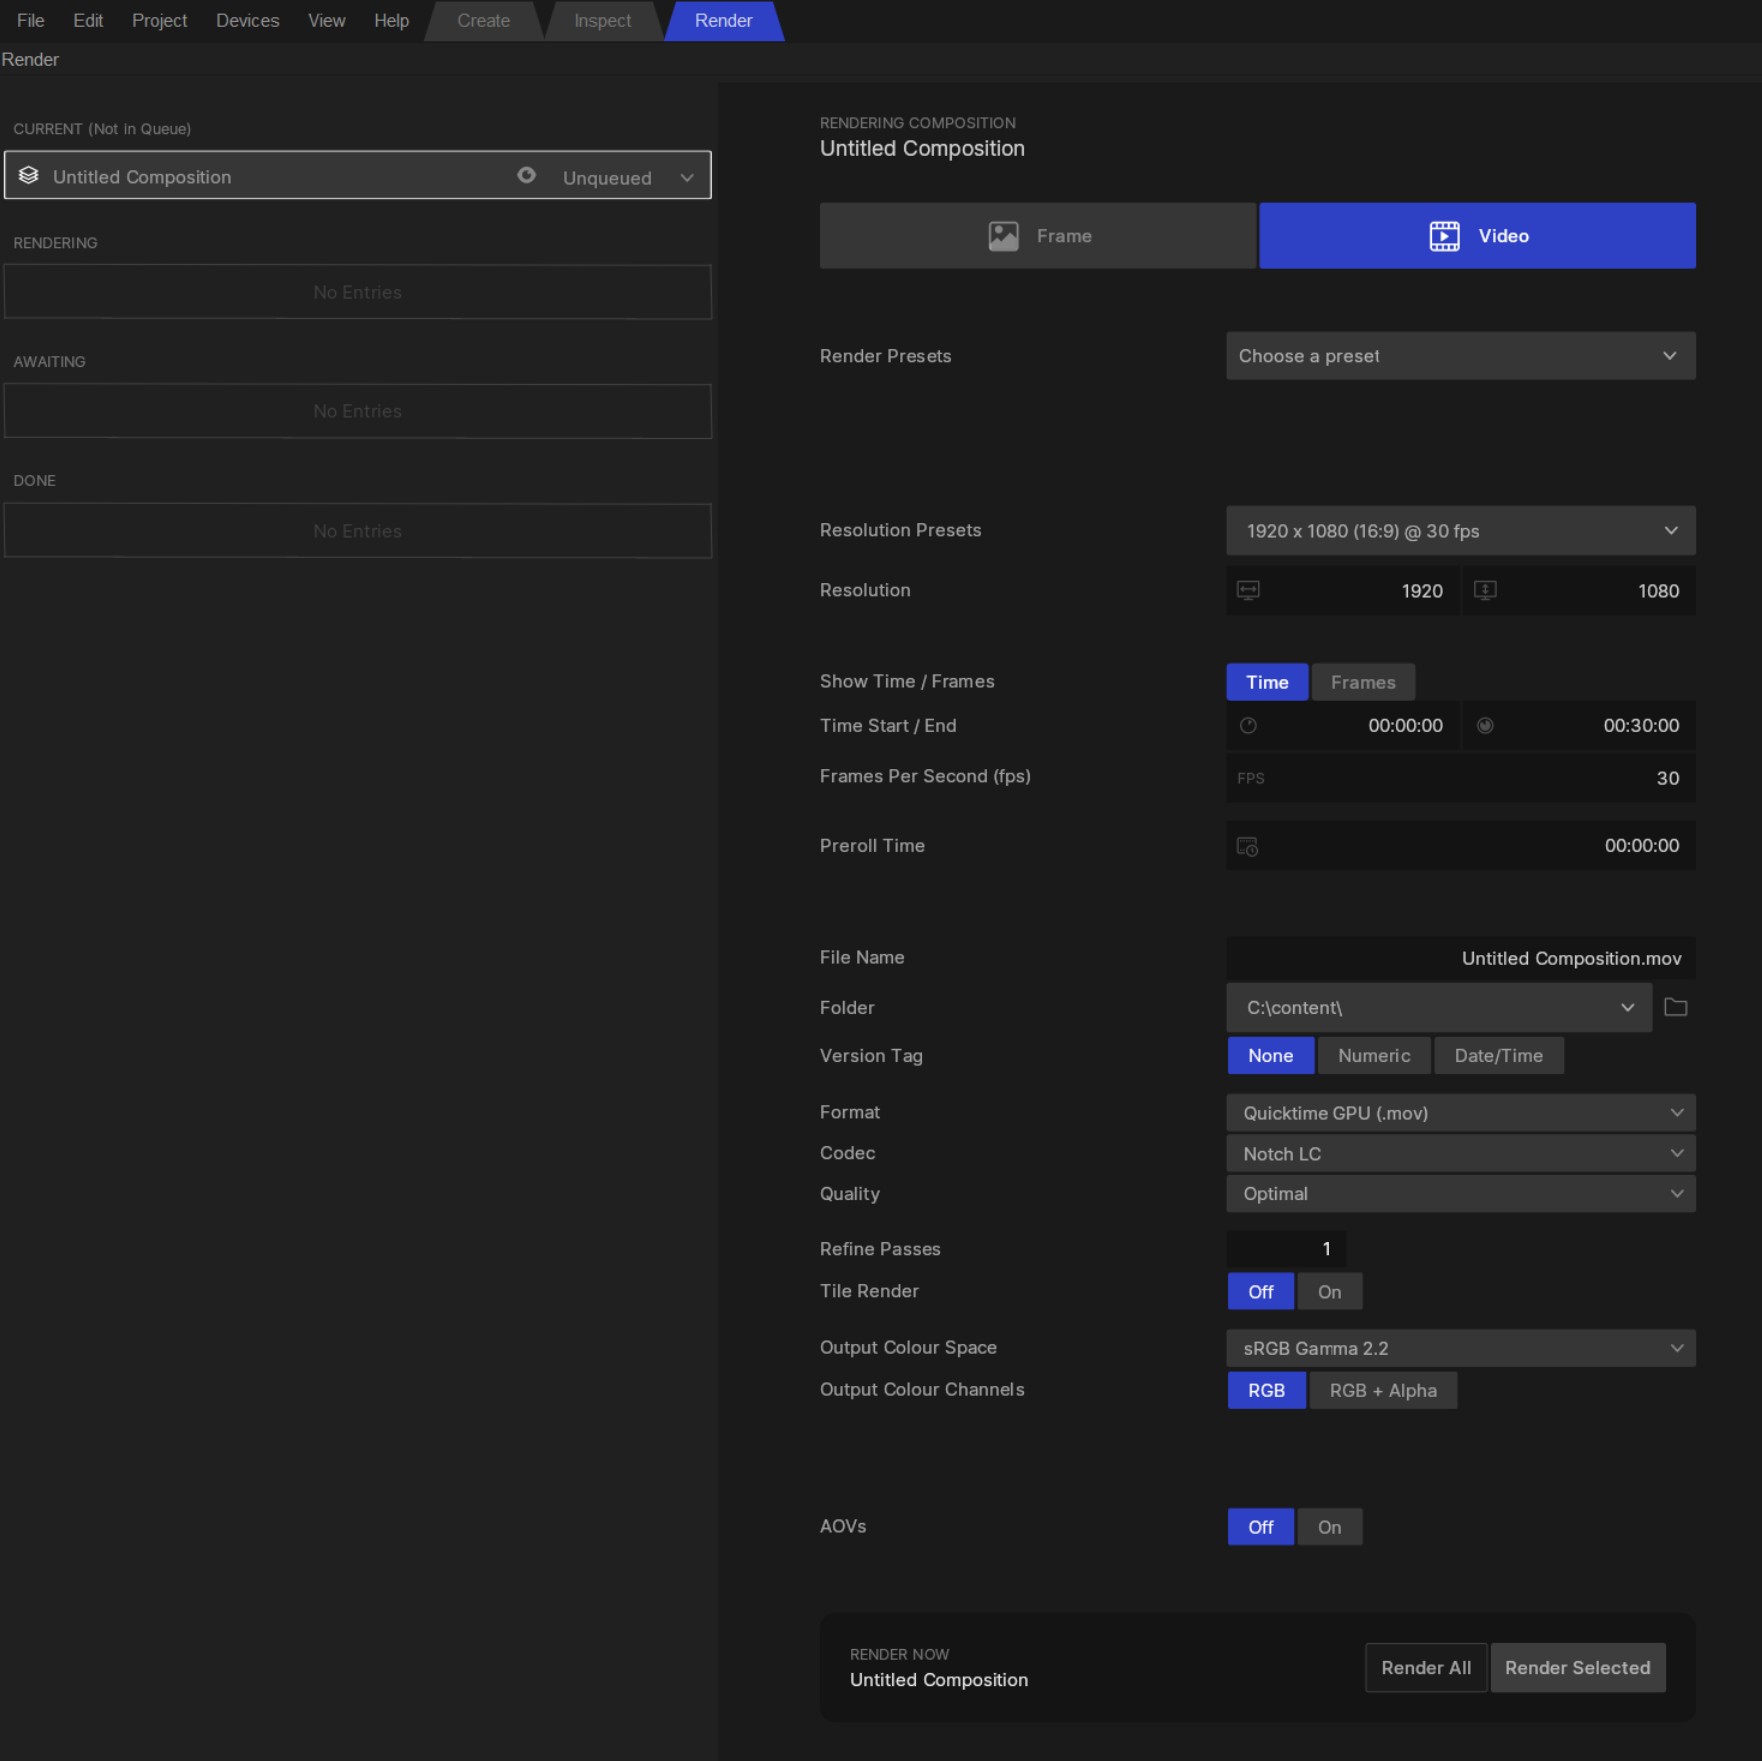Click the Render Selected button

[x=1577, y=1668]
